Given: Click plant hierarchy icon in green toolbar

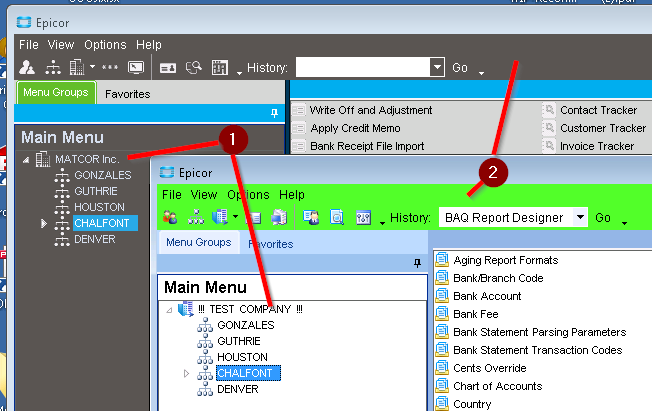Looking at the screenshot, I should [196, 217].
